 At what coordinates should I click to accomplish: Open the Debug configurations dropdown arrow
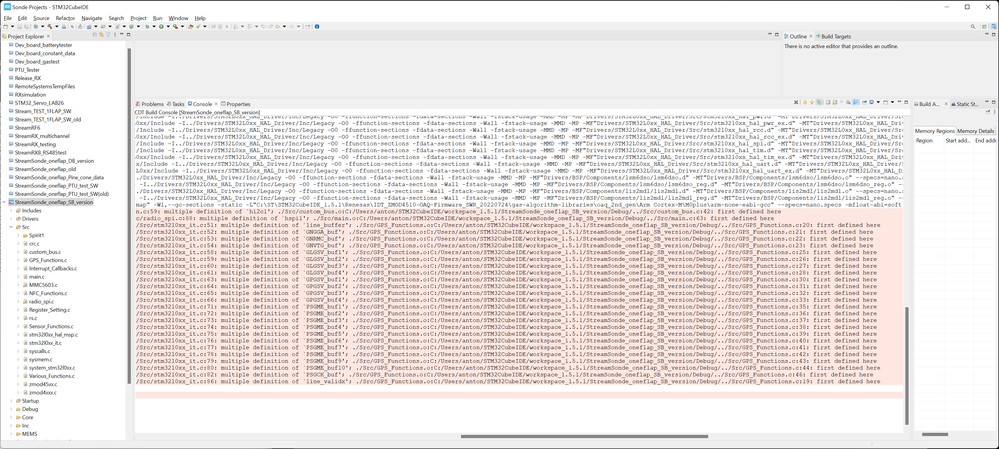coord(154,27)
